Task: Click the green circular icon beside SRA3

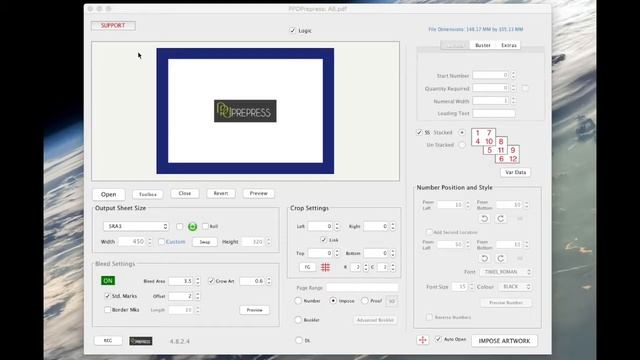Action: tap(192, 227)
